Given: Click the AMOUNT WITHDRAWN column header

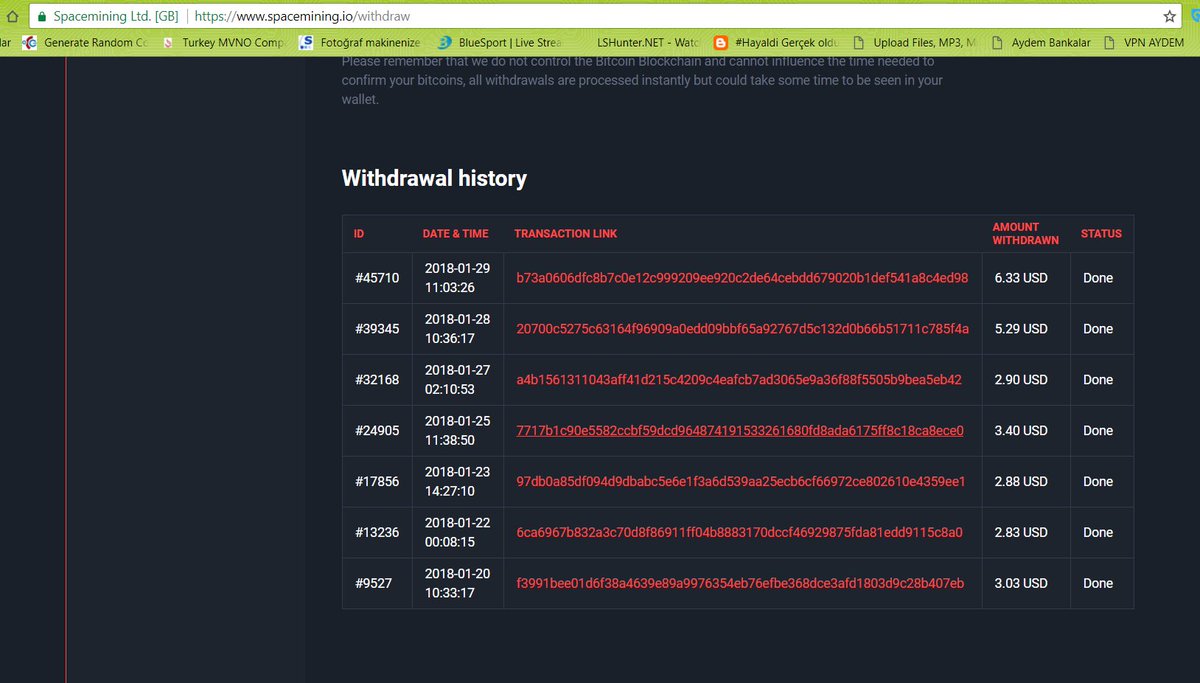Looking at the screenshot, I should pos(1025,234).
